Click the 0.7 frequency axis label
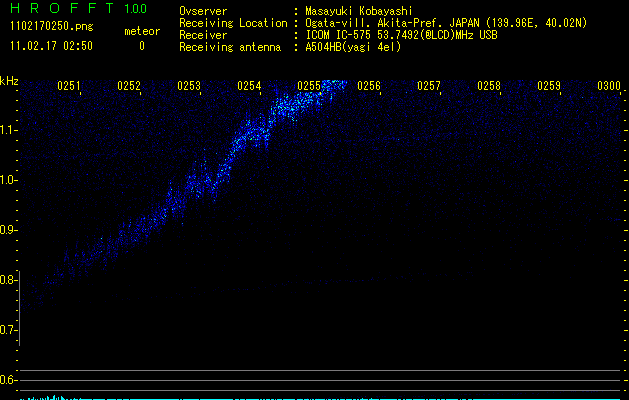Viewport: 629px width, 400px height. (x=8, y=330)
